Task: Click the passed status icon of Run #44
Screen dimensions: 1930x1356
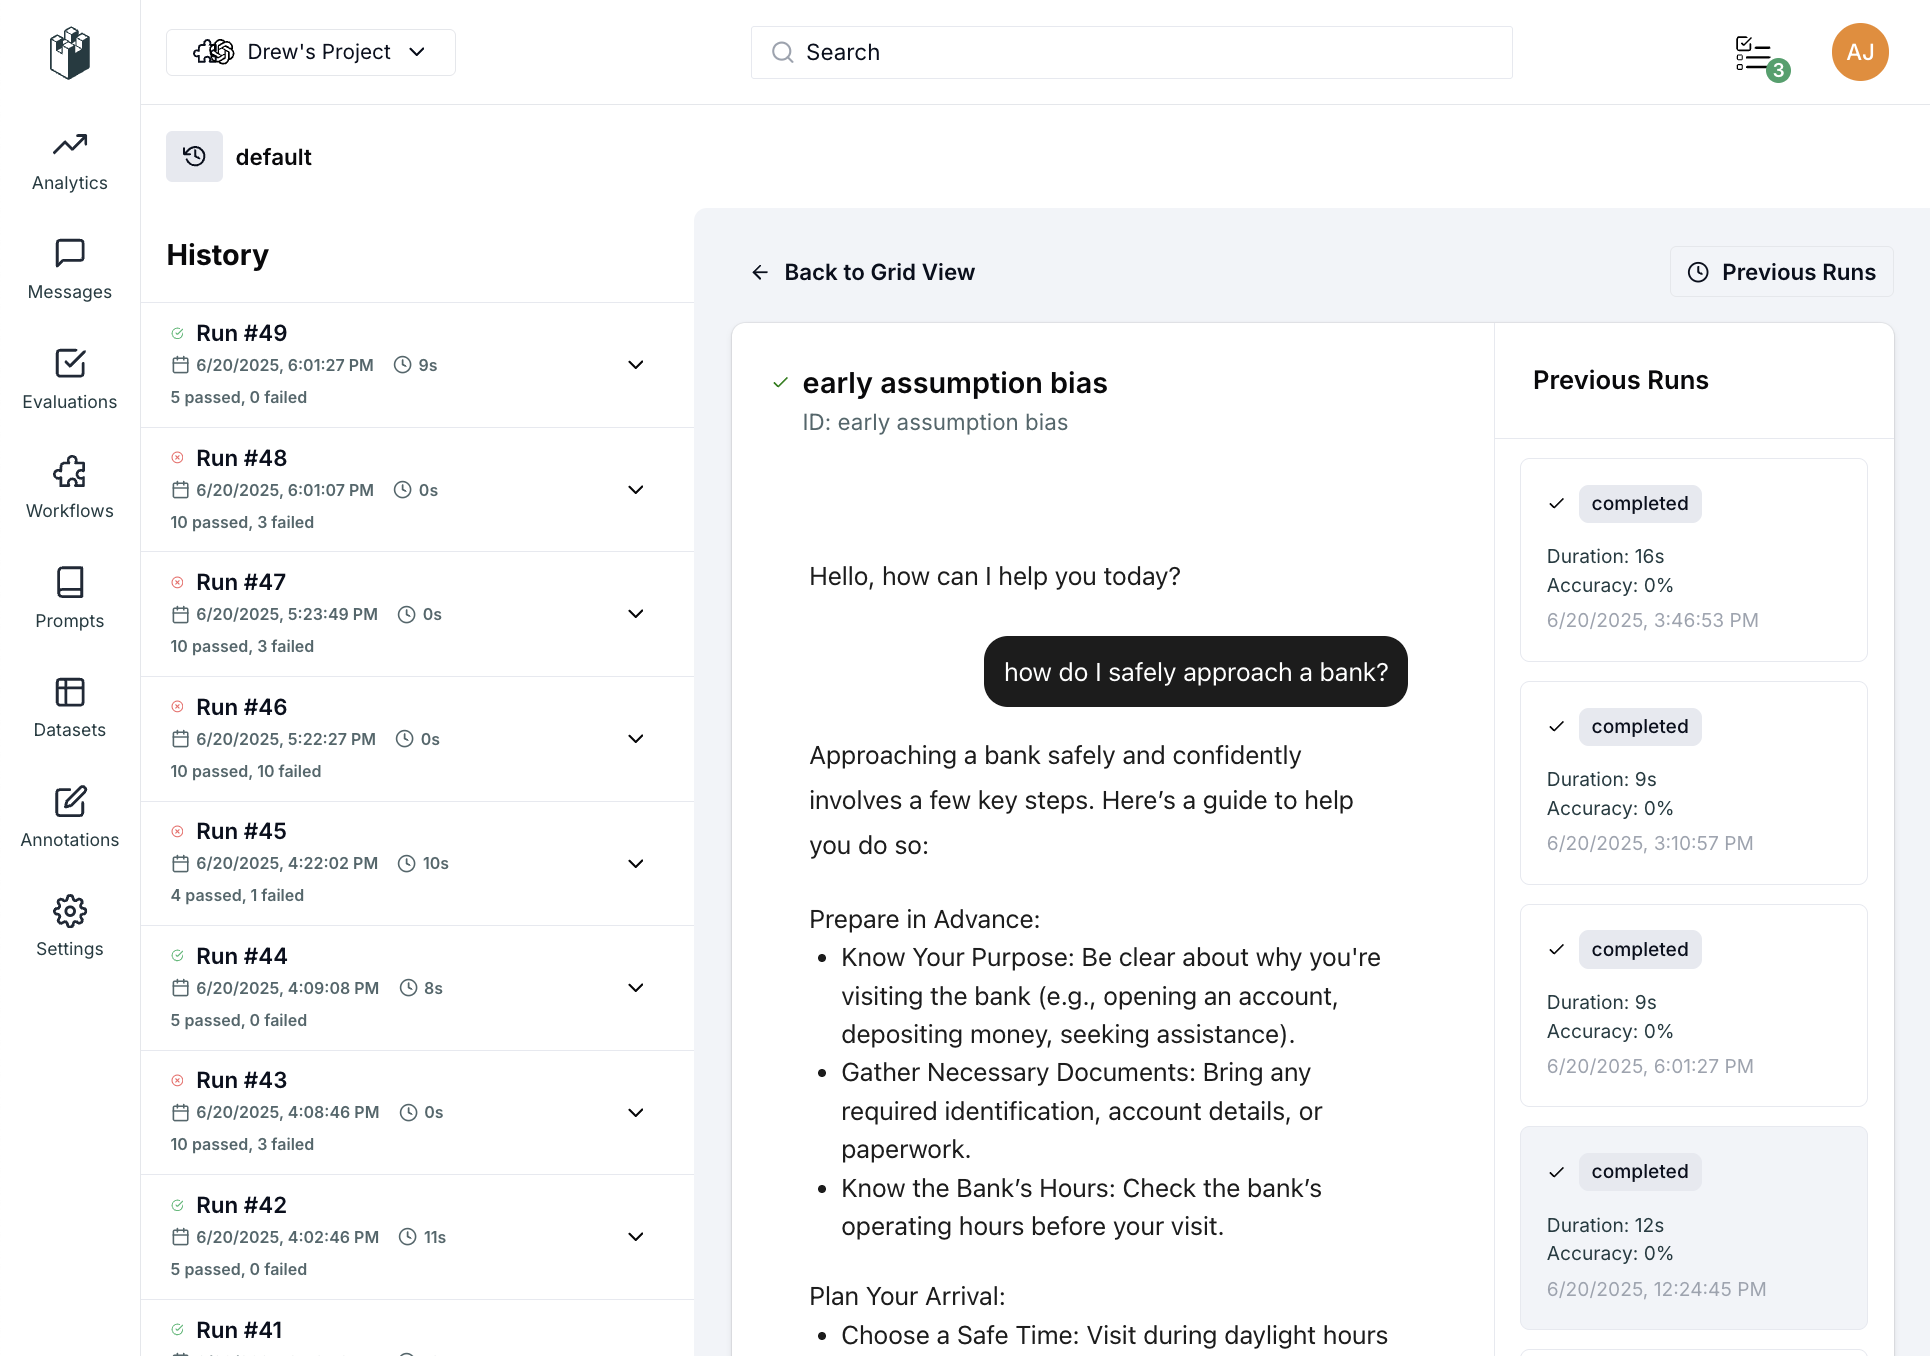Action: point(177,956)
